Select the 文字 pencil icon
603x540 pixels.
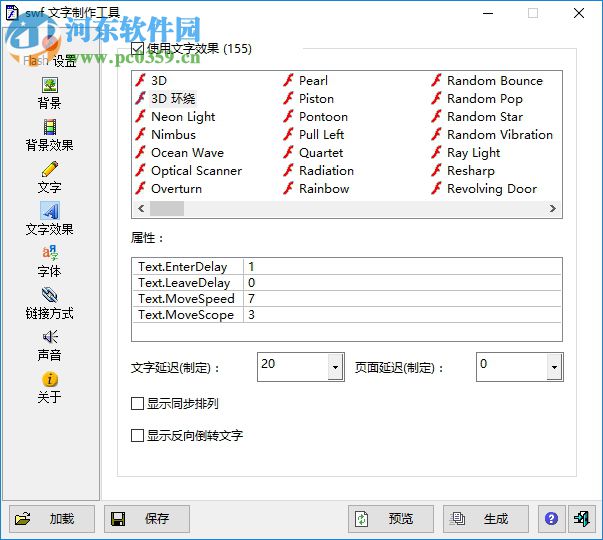50,169
